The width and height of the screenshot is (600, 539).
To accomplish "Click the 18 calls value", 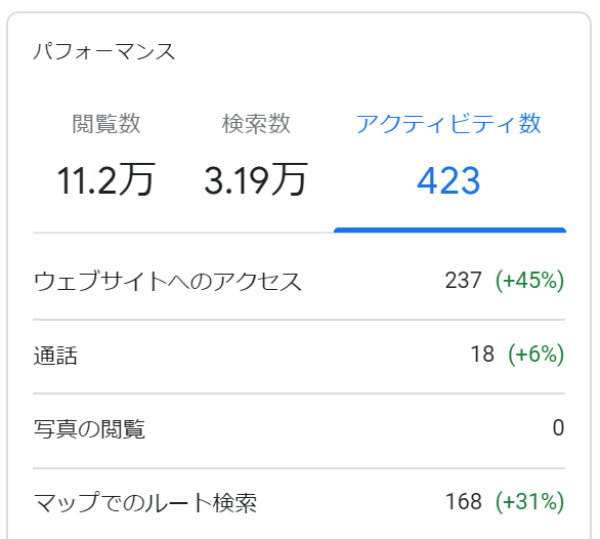I will (483, 355).
